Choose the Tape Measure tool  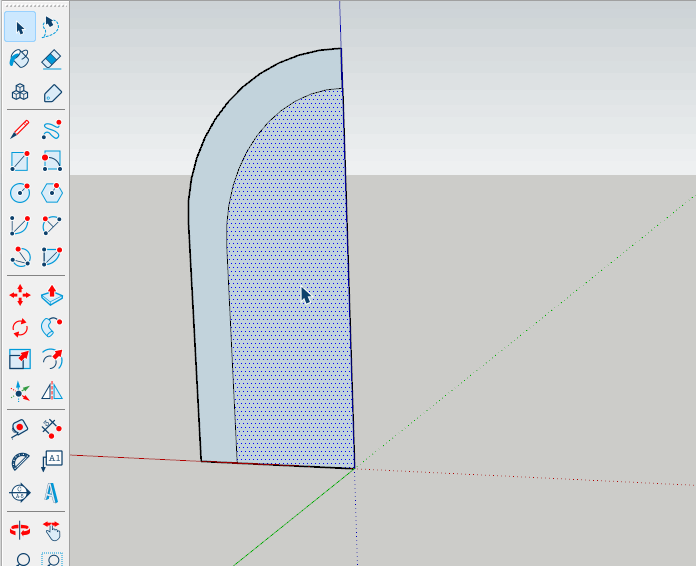click(x=20, y=429)
